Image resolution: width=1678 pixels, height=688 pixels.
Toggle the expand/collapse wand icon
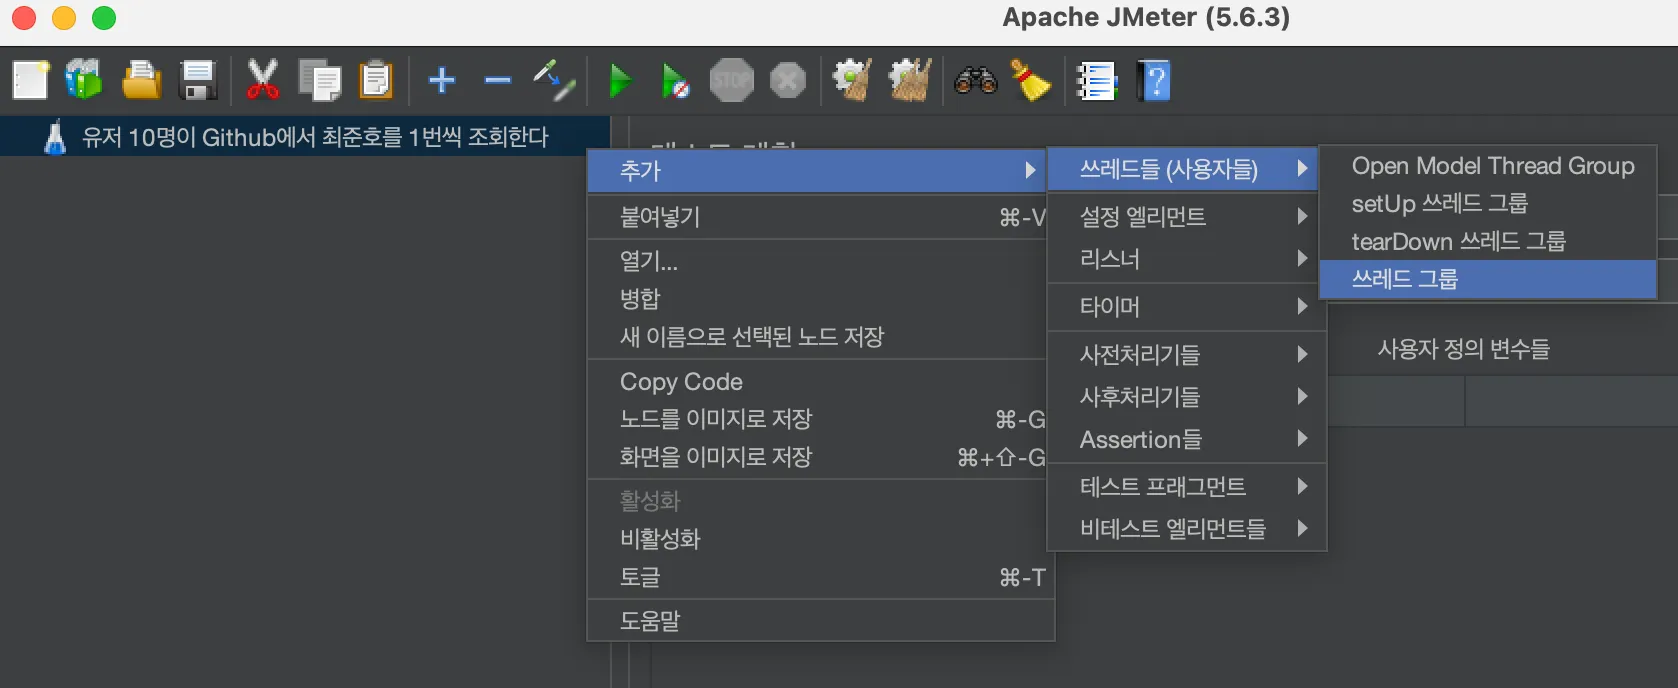[553, 80]
